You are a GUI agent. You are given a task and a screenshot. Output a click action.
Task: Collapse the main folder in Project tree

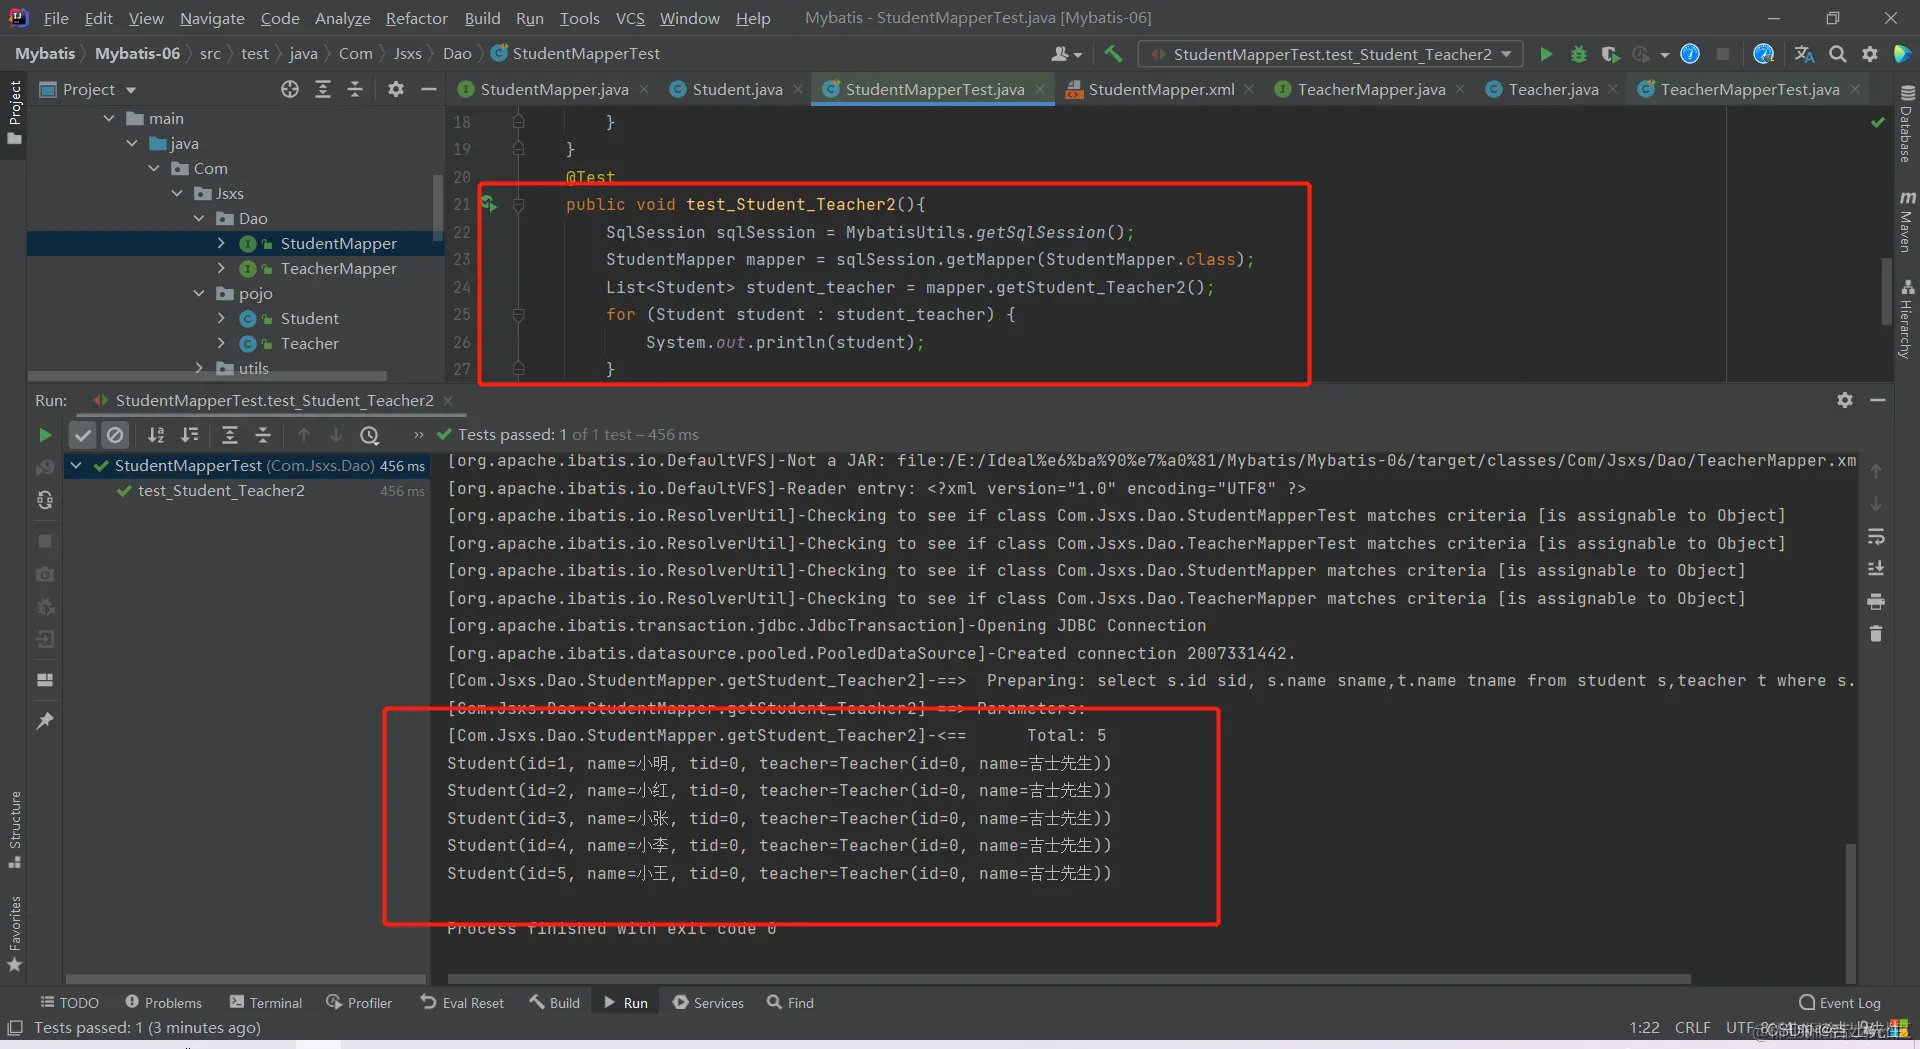(x=109, y=118)
